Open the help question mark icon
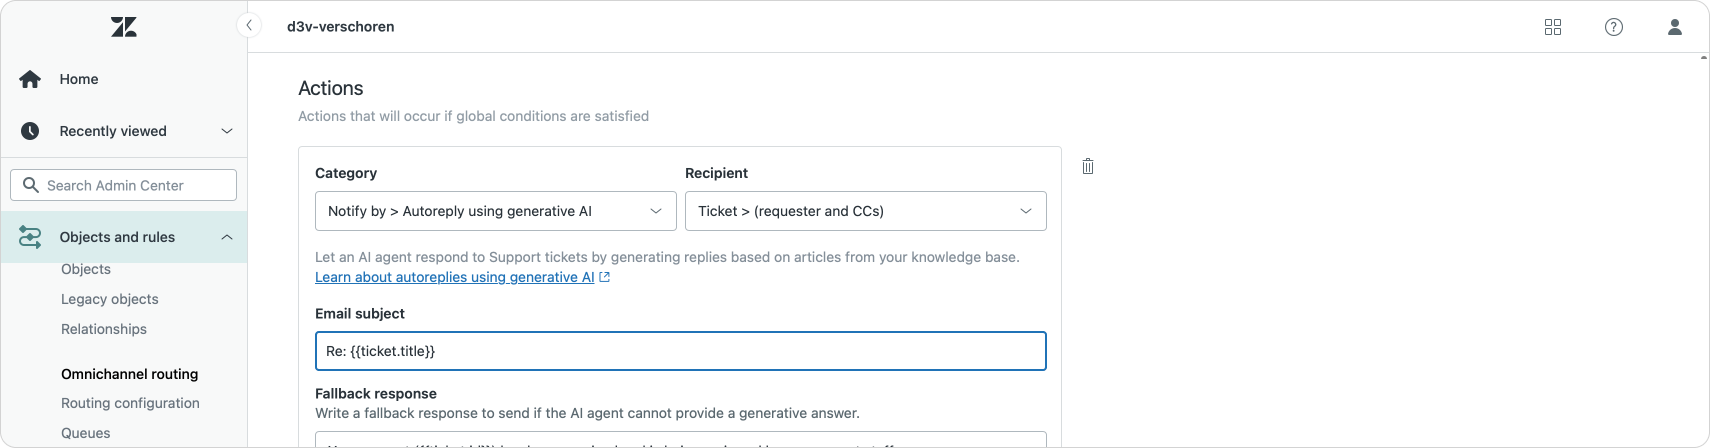 (x=1614, y=27)
